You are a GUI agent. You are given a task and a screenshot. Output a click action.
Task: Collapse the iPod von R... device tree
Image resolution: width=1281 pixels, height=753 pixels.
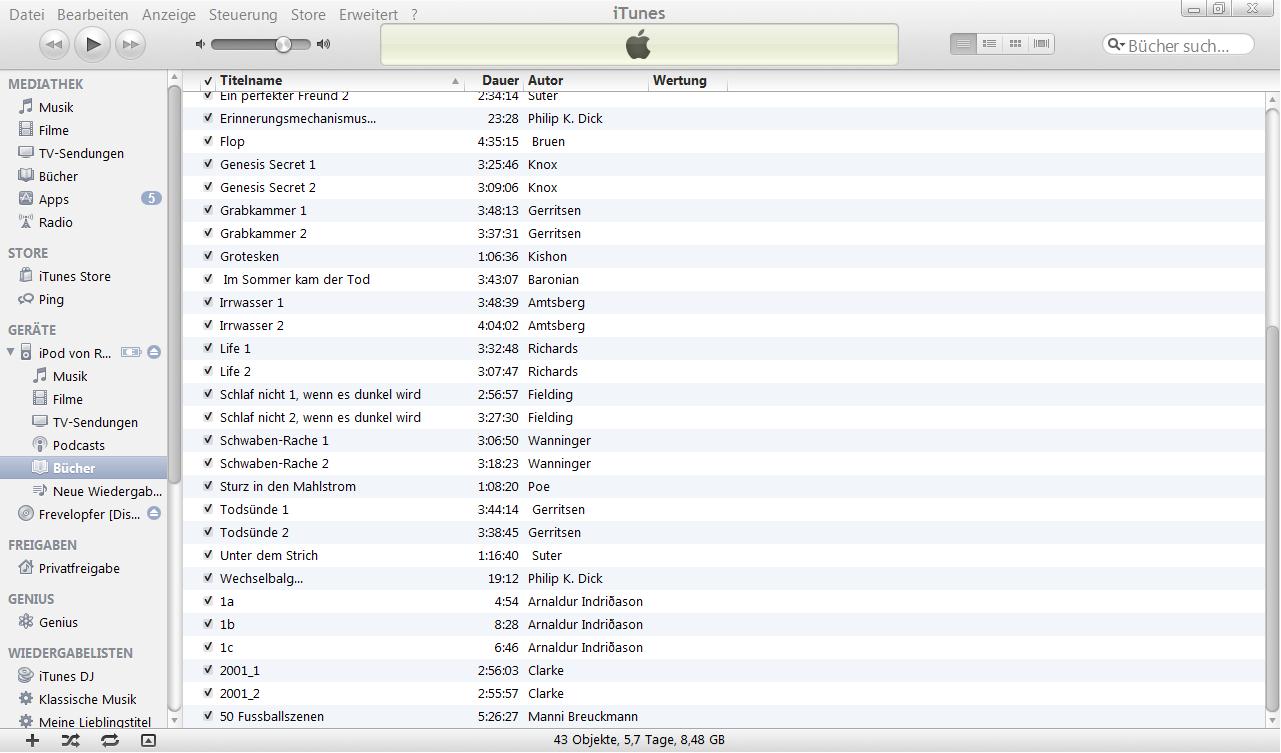click(11, 352)
